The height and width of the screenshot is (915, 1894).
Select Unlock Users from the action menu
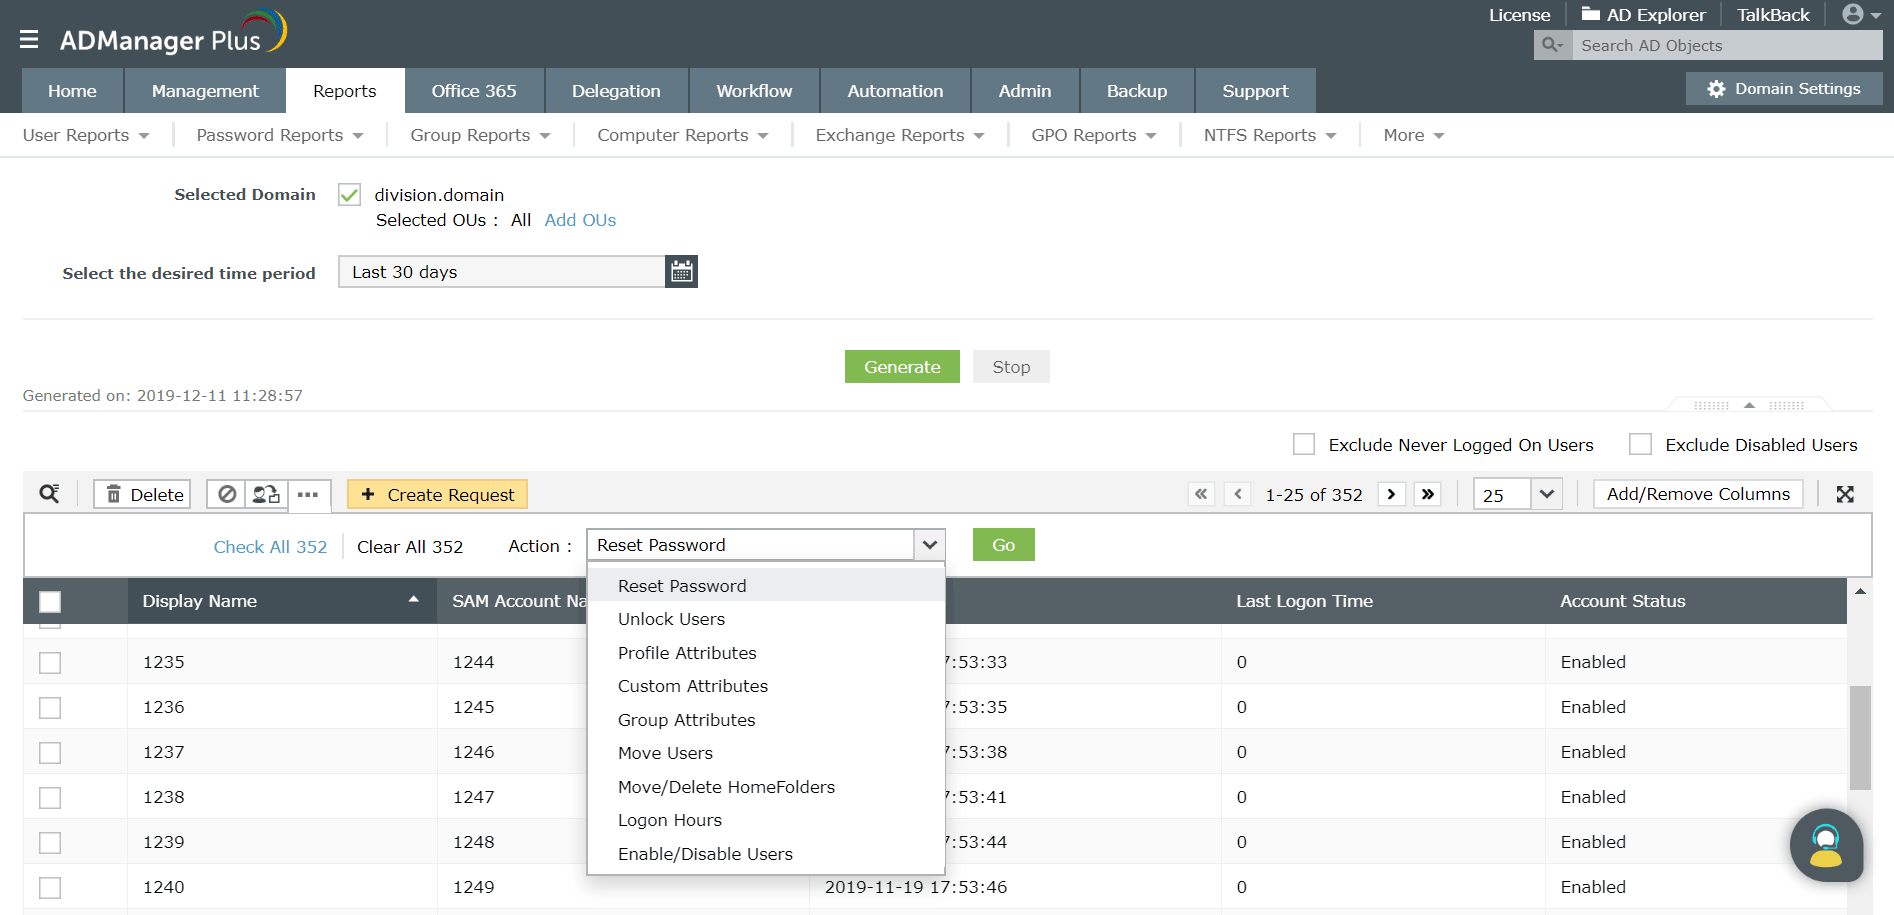(671, 618)
